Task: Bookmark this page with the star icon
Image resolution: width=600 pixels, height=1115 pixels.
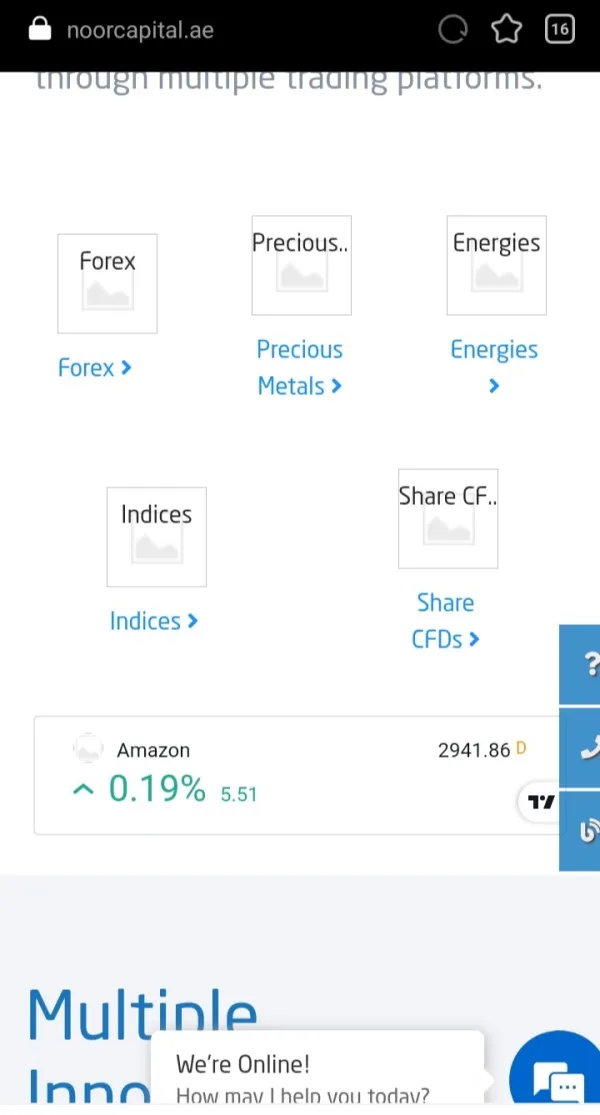Action: 507,30
